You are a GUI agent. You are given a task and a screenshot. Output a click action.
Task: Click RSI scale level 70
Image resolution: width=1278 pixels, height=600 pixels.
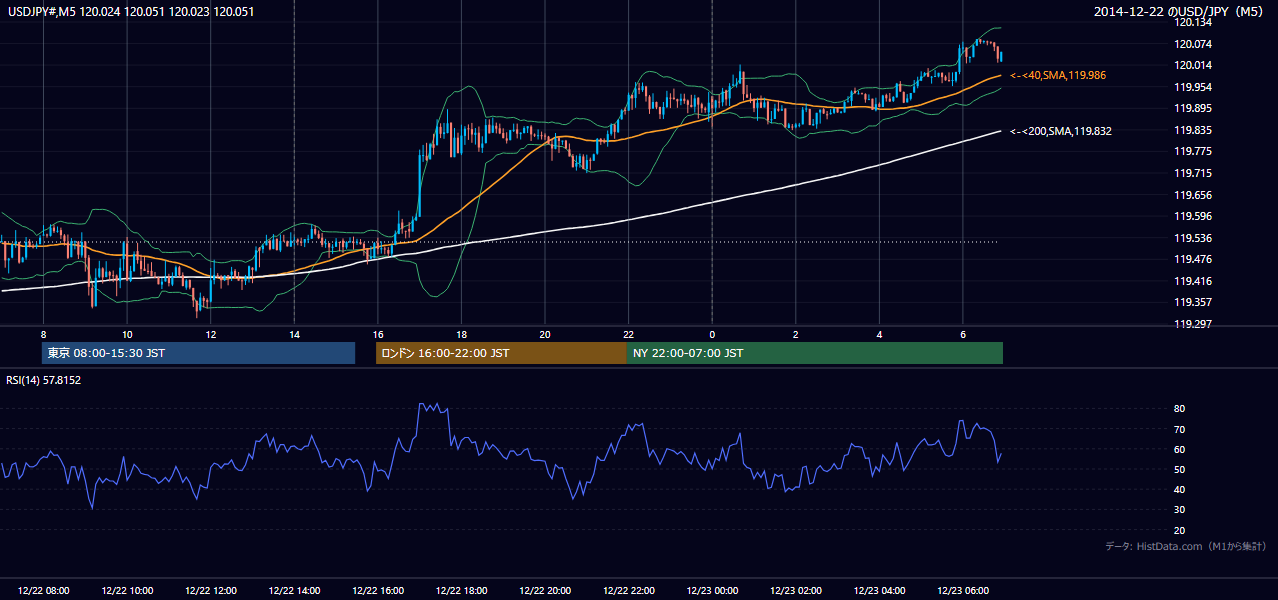[1179, 429]
